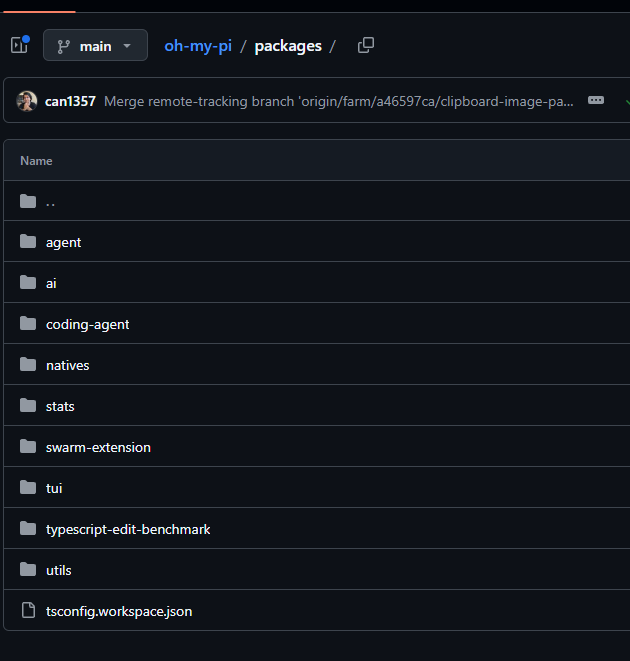Expand commit message ellipsis button
This screenshot has width=630, height=661.
click(x=596, y=100)
